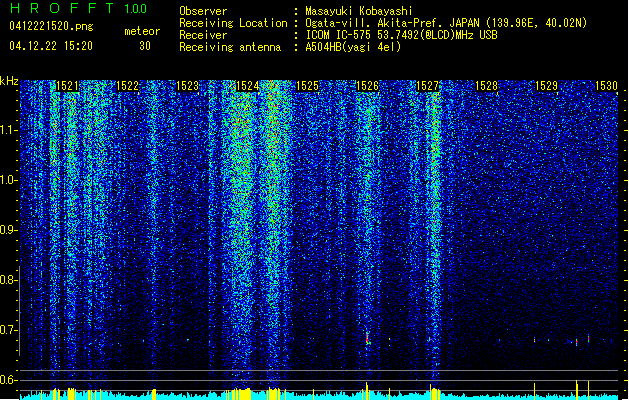Viewport: 629px width, 400px height.
Task: Click the date stamp 04.12.22 15:20
Action: (51, 46)
